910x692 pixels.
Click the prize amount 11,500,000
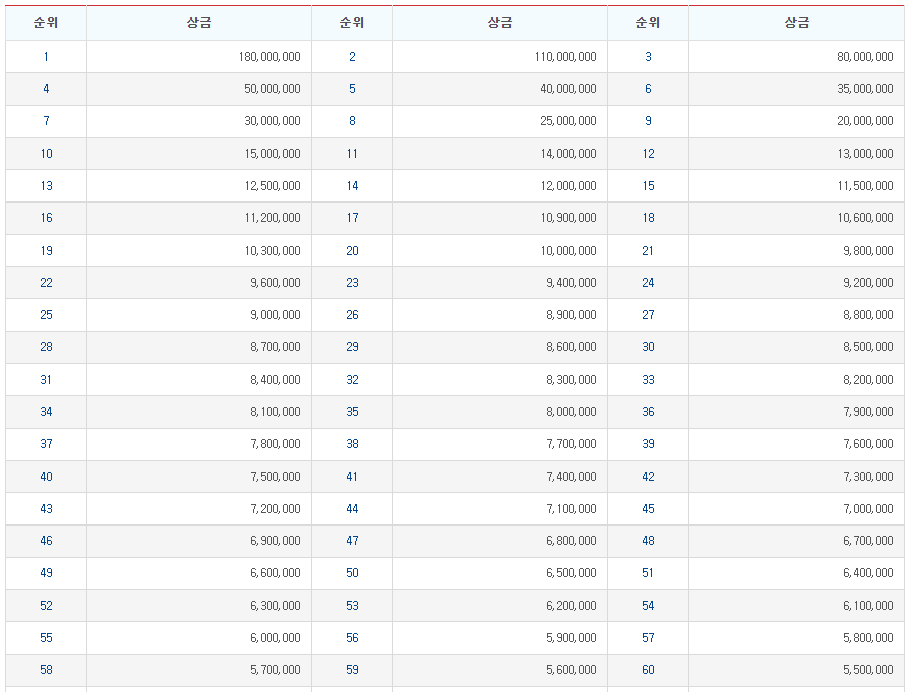pos(865,186)
